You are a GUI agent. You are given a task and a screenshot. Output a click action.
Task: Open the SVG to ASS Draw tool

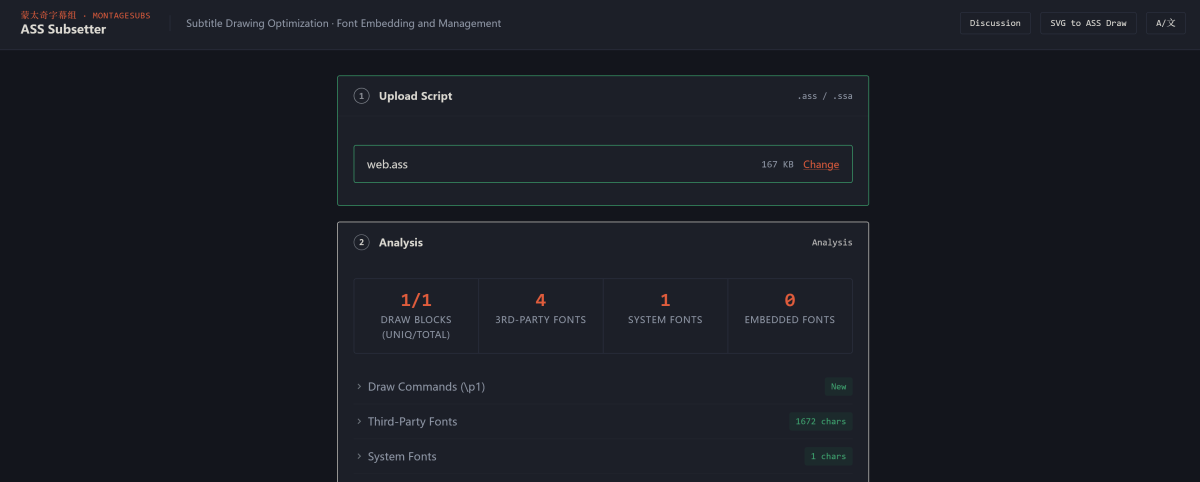tap(1088, 23)
